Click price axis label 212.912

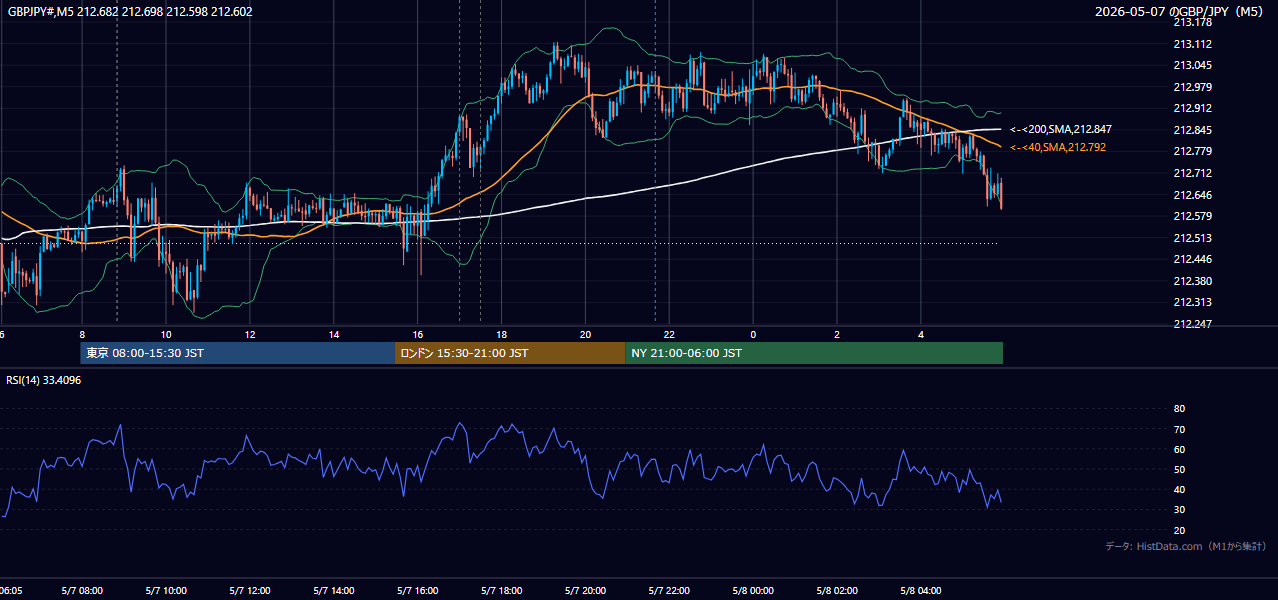1192,108
